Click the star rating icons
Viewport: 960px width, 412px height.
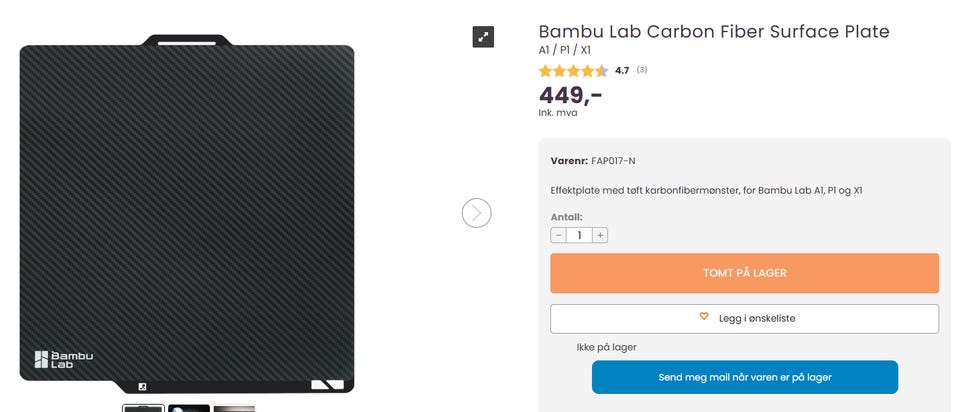coord(573,71)
